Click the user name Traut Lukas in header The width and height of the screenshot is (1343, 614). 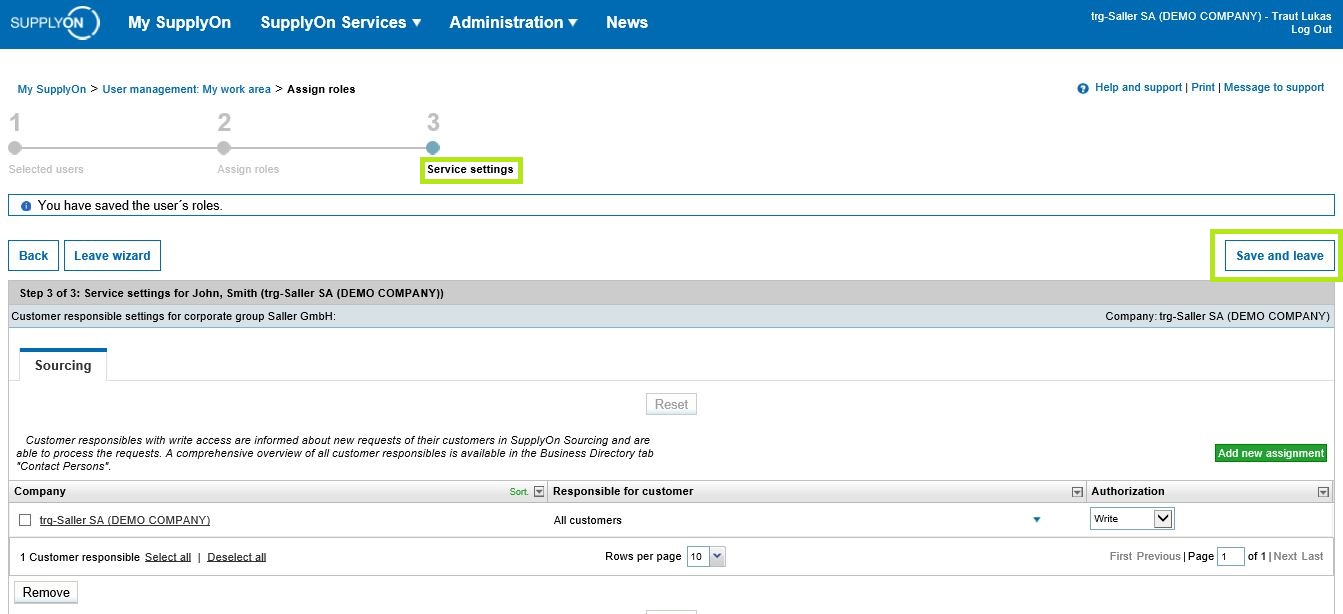click(x=1302, y=17)
